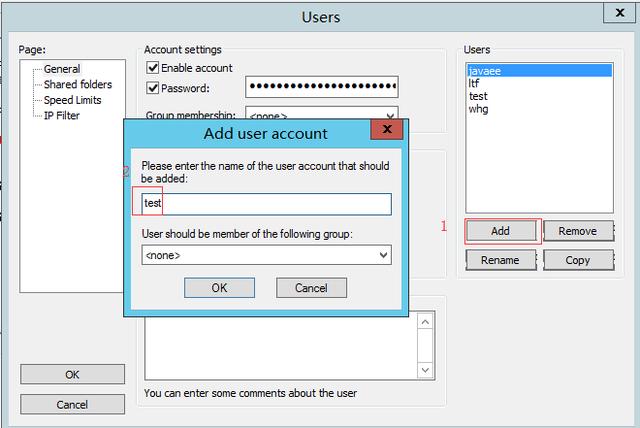Confirm with OK in Add user account dialog
Viewport: 640px width, 428px height.
[219, 288]
